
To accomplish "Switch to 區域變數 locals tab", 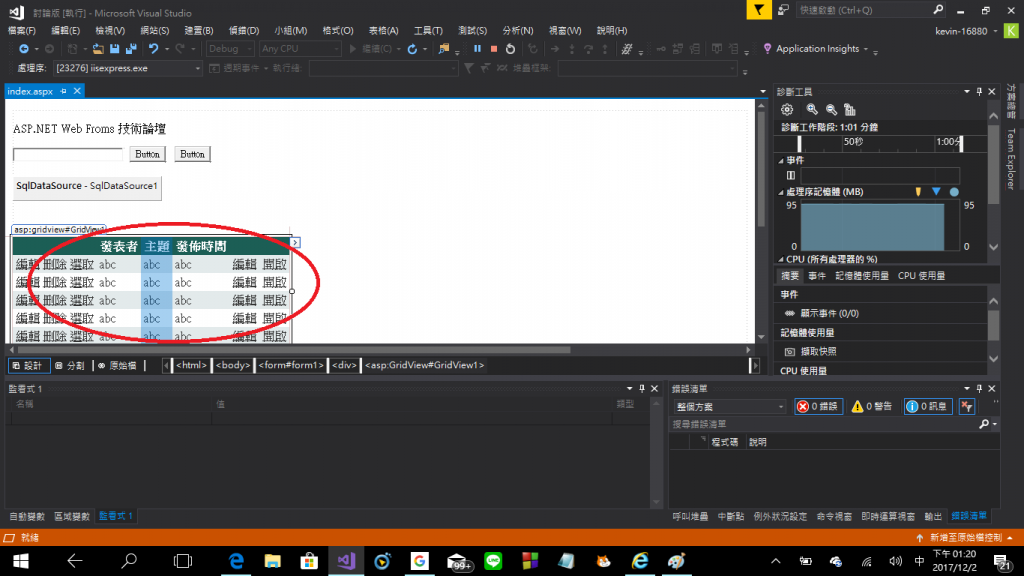I will click(x=72, y=517).
